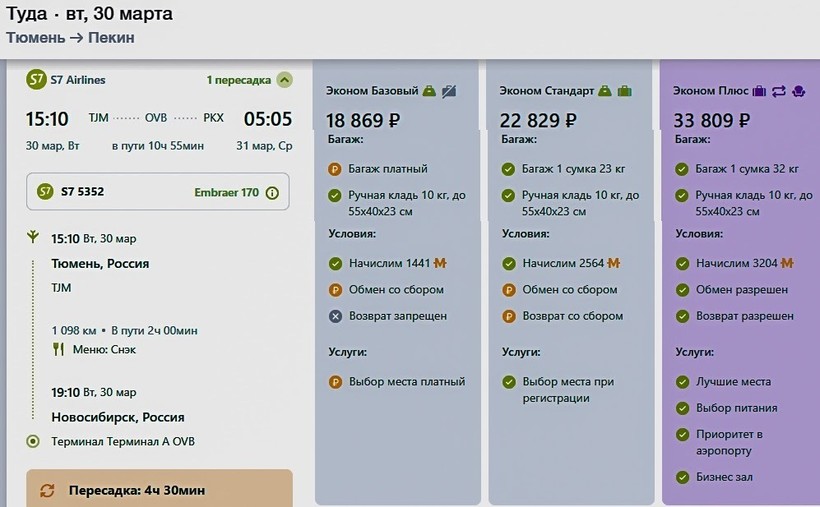Viewport: 820px width, 507px height.
Task: Click the S7 Airlines logo
Action: point(36,80)
